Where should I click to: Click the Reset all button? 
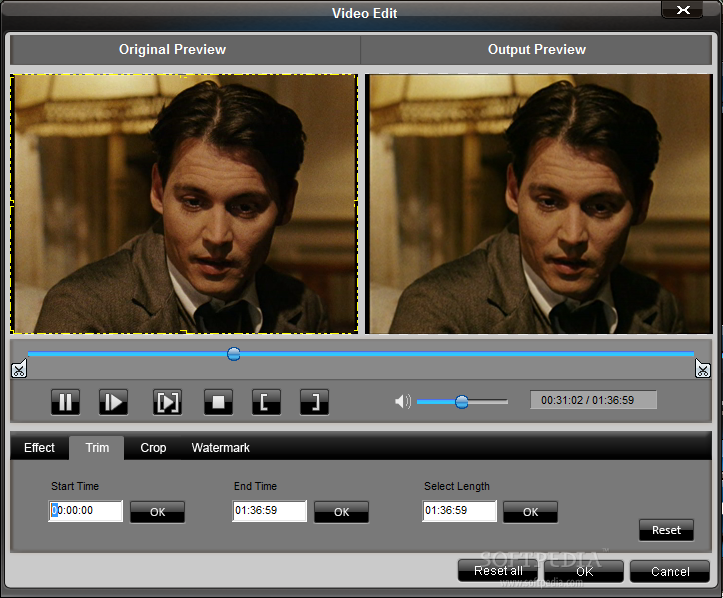click(498, 571)
